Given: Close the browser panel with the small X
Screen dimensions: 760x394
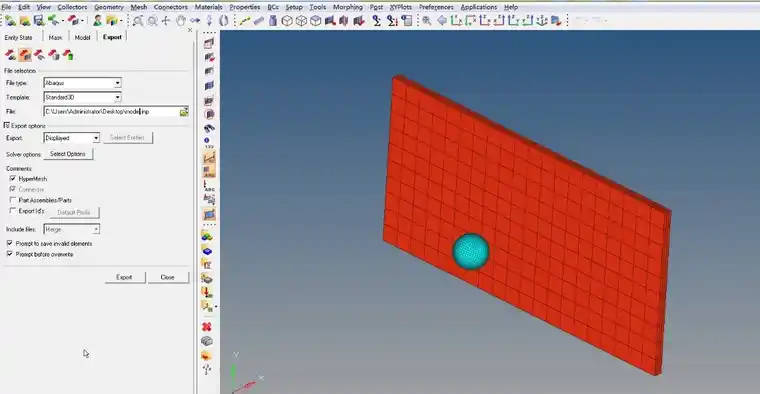Looking at the screenshot, I should (190, 30).
